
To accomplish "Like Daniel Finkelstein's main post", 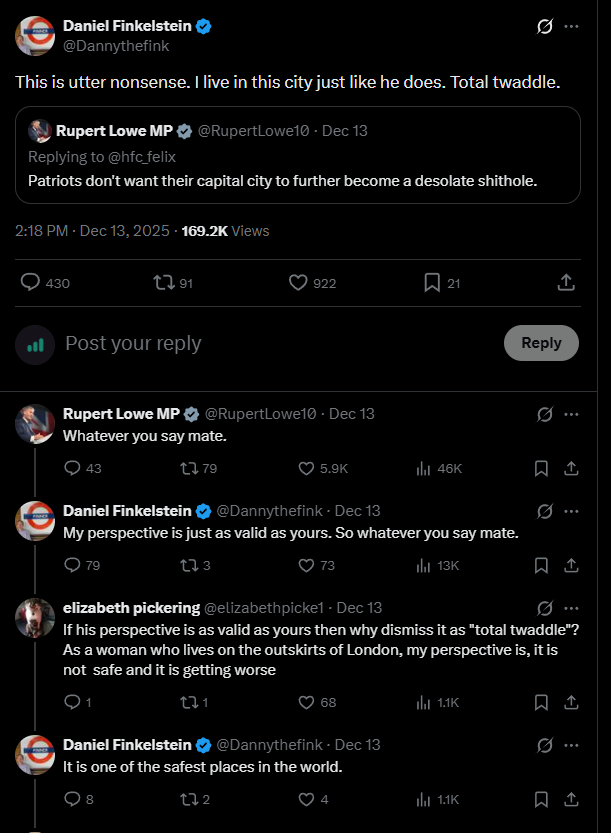I will pos(298,283).
